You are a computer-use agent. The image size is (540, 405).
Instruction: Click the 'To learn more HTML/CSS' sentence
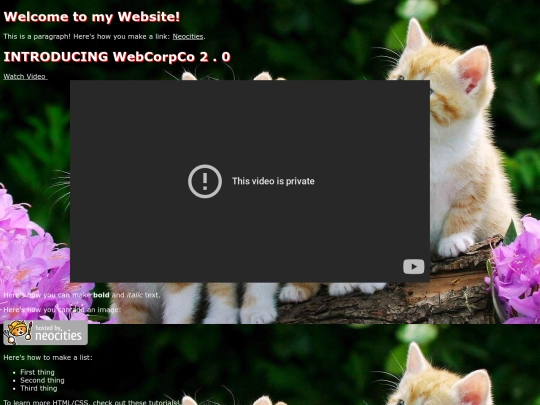click(92, 402)
